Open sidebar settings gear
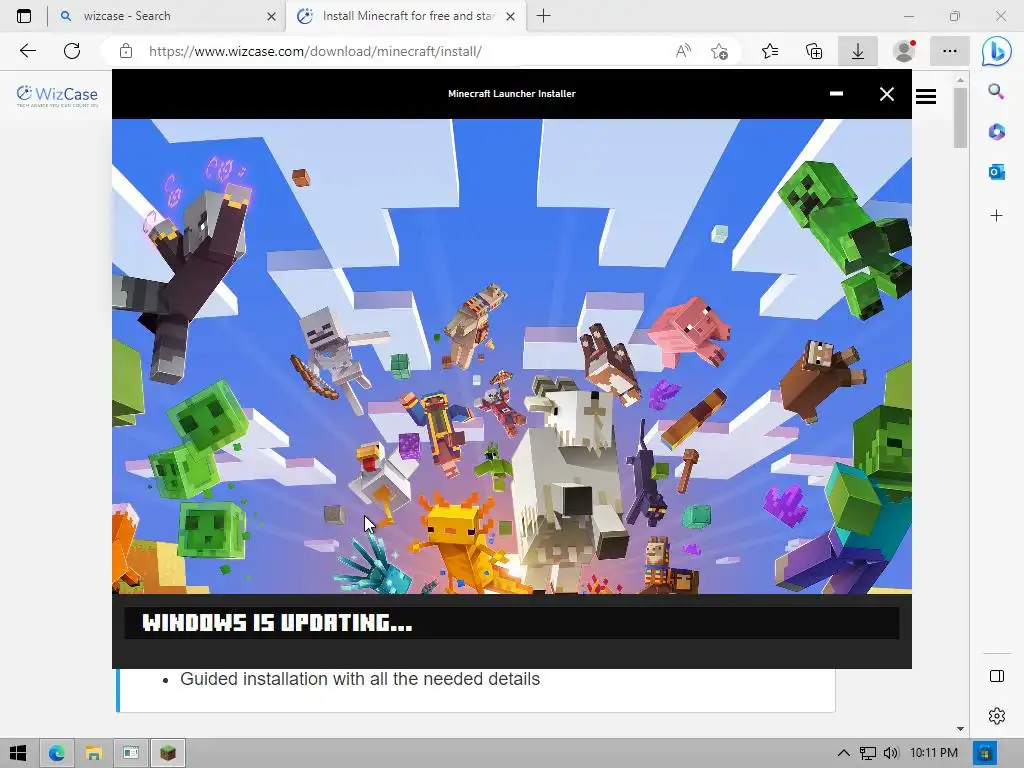This screenshot has width=1024, height=768. [997, 716]
